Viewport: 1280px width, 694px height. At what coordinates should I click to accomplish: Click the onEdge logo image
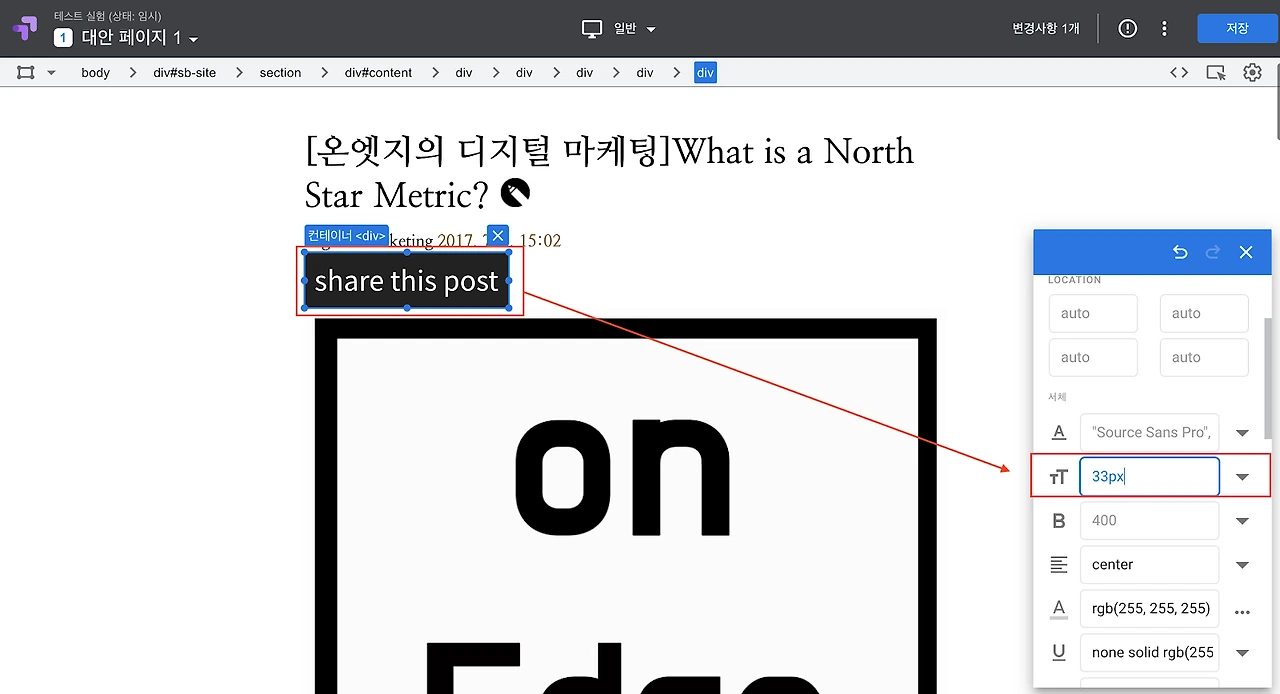626,506
